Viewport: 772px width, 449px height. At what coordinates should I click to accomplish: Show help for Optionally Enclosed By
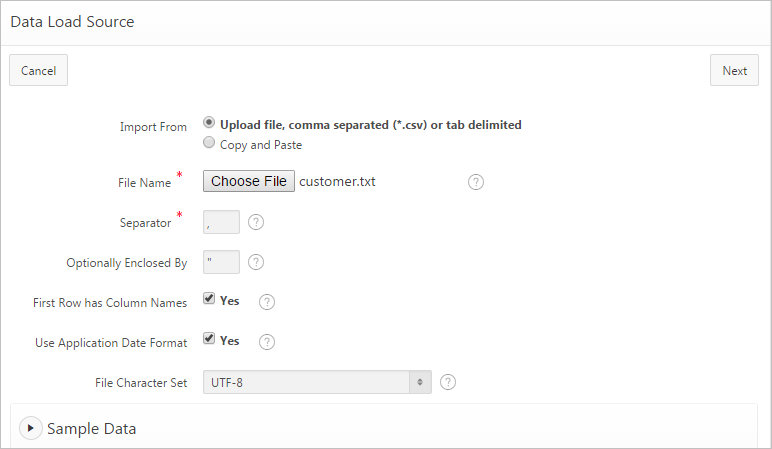(x=256, y=262)
